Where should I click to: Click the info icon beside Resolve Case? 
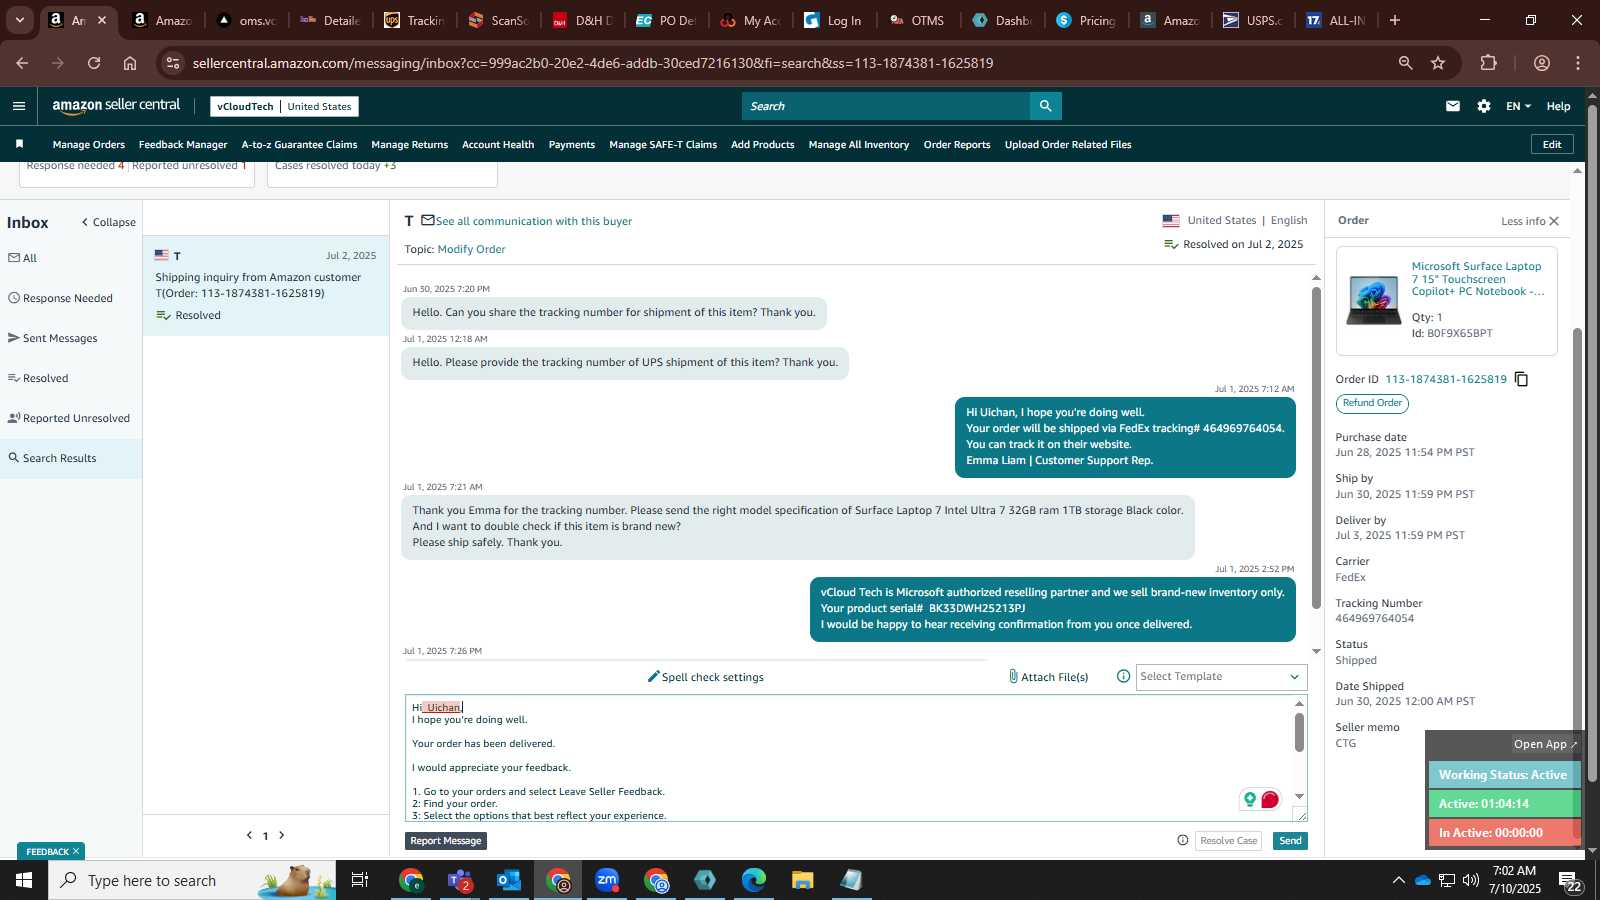[1183, 841]
